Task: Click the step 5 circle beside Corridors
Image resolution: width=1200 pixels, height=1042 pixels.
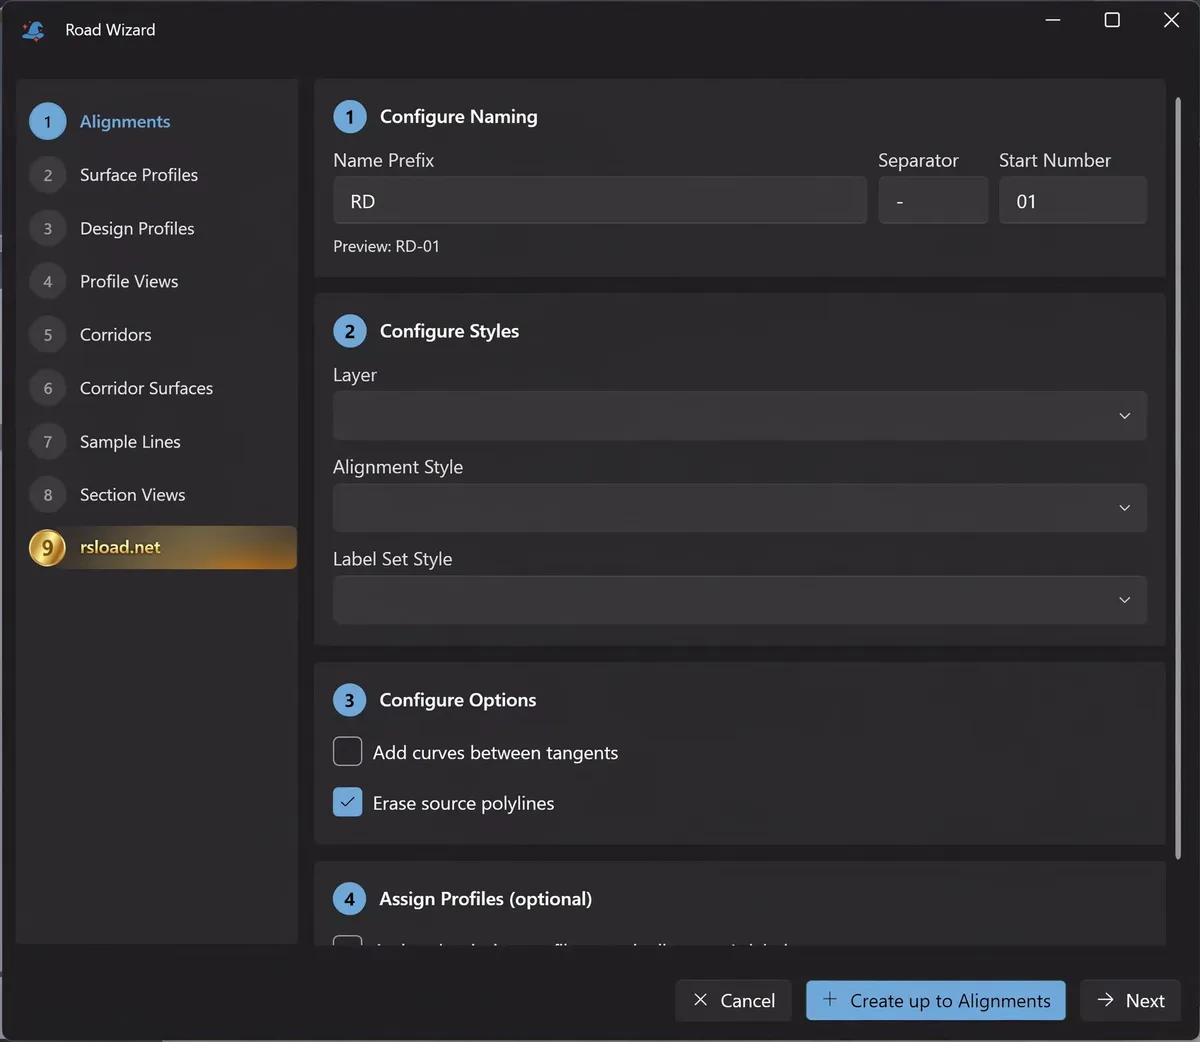Action: point(47,335)
